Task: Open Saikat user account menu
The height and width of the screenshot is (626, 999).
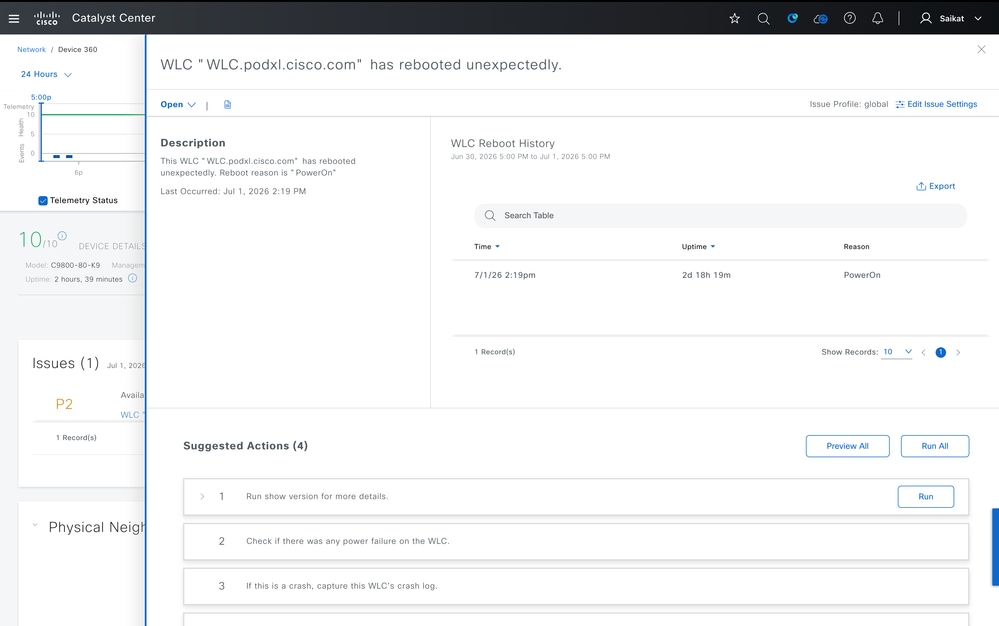Action: 951,18
